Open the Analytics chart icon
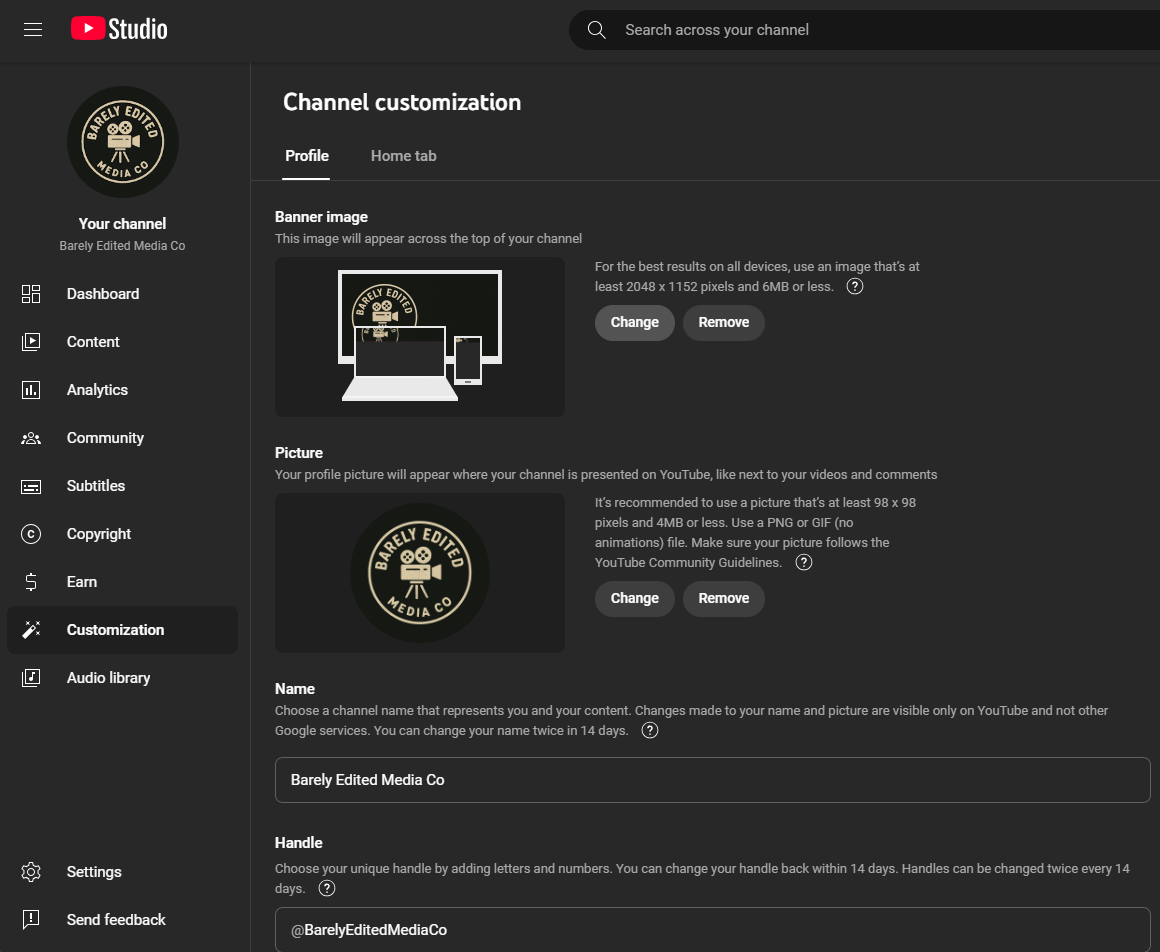This screenshot has height=952, width=1160. pos(31,390)
